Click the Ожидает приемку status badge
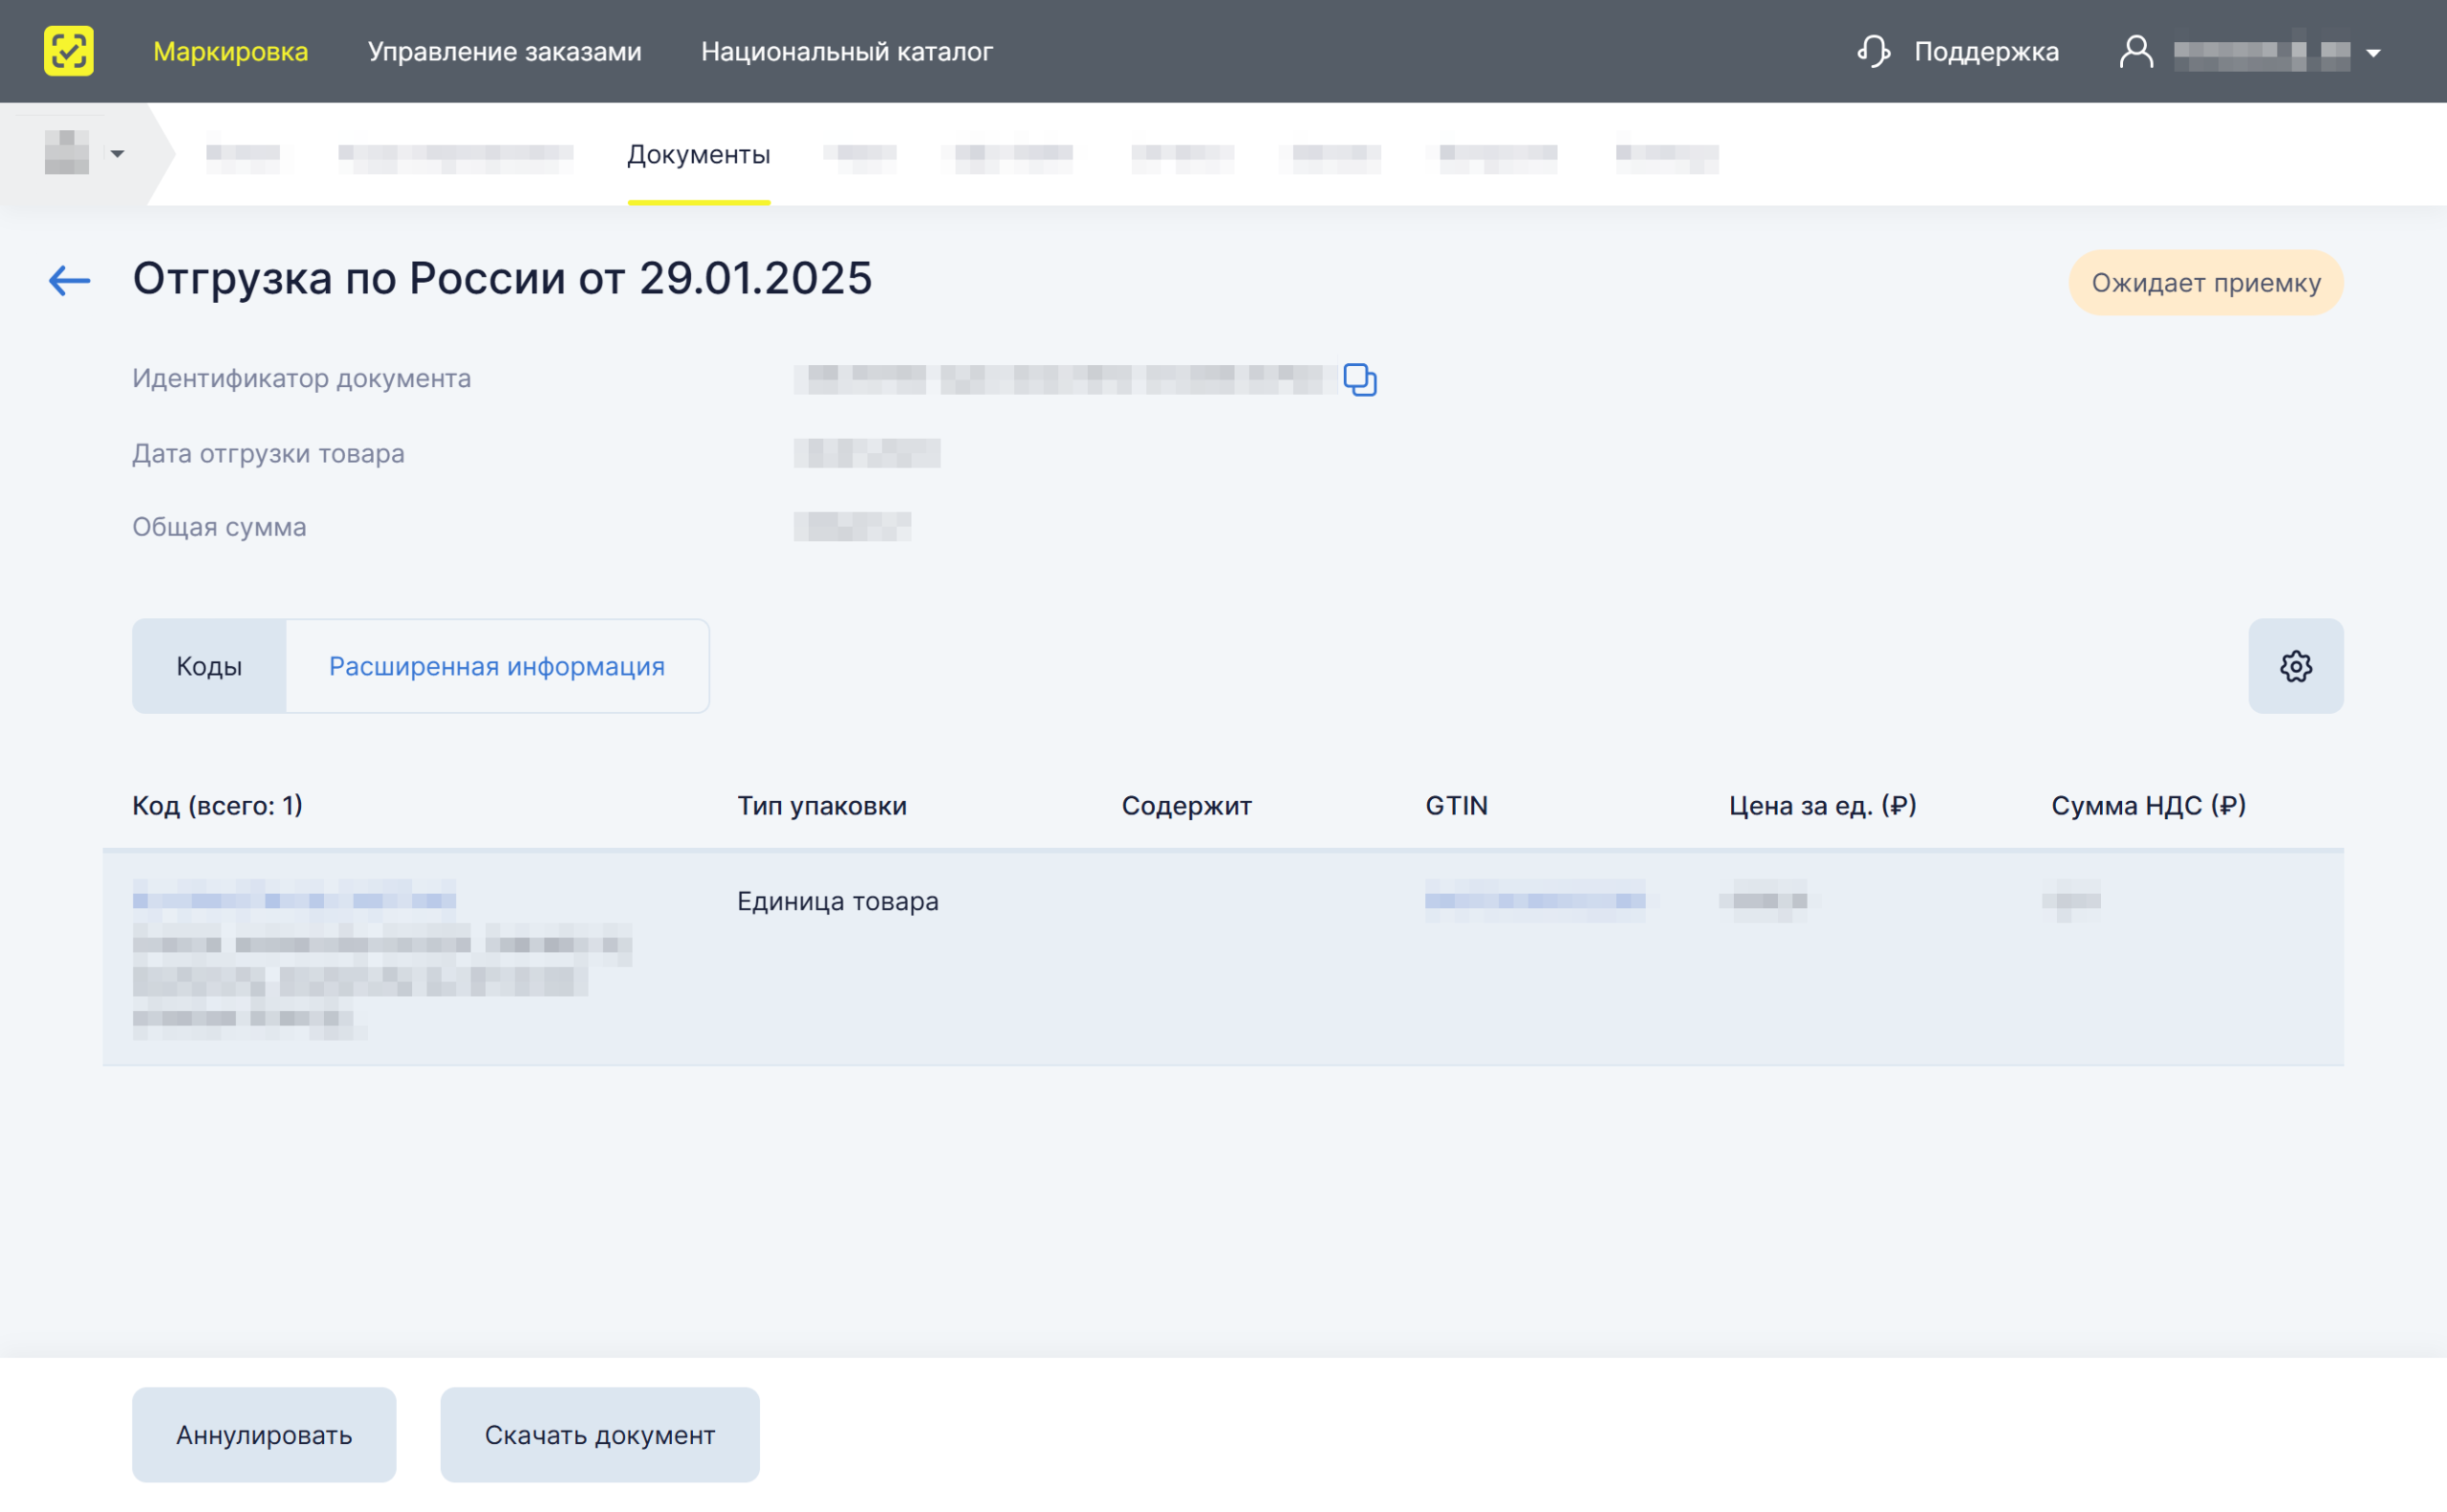2447x1512 pixels. pyautogui.click(x=2206, y=283)
